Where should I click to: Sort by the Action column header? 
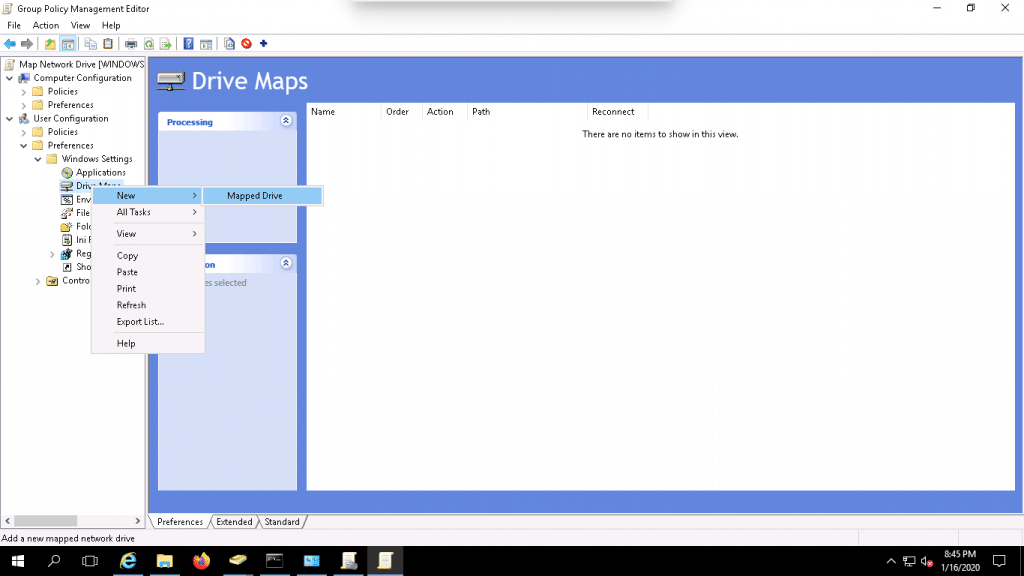pos(445,112)
